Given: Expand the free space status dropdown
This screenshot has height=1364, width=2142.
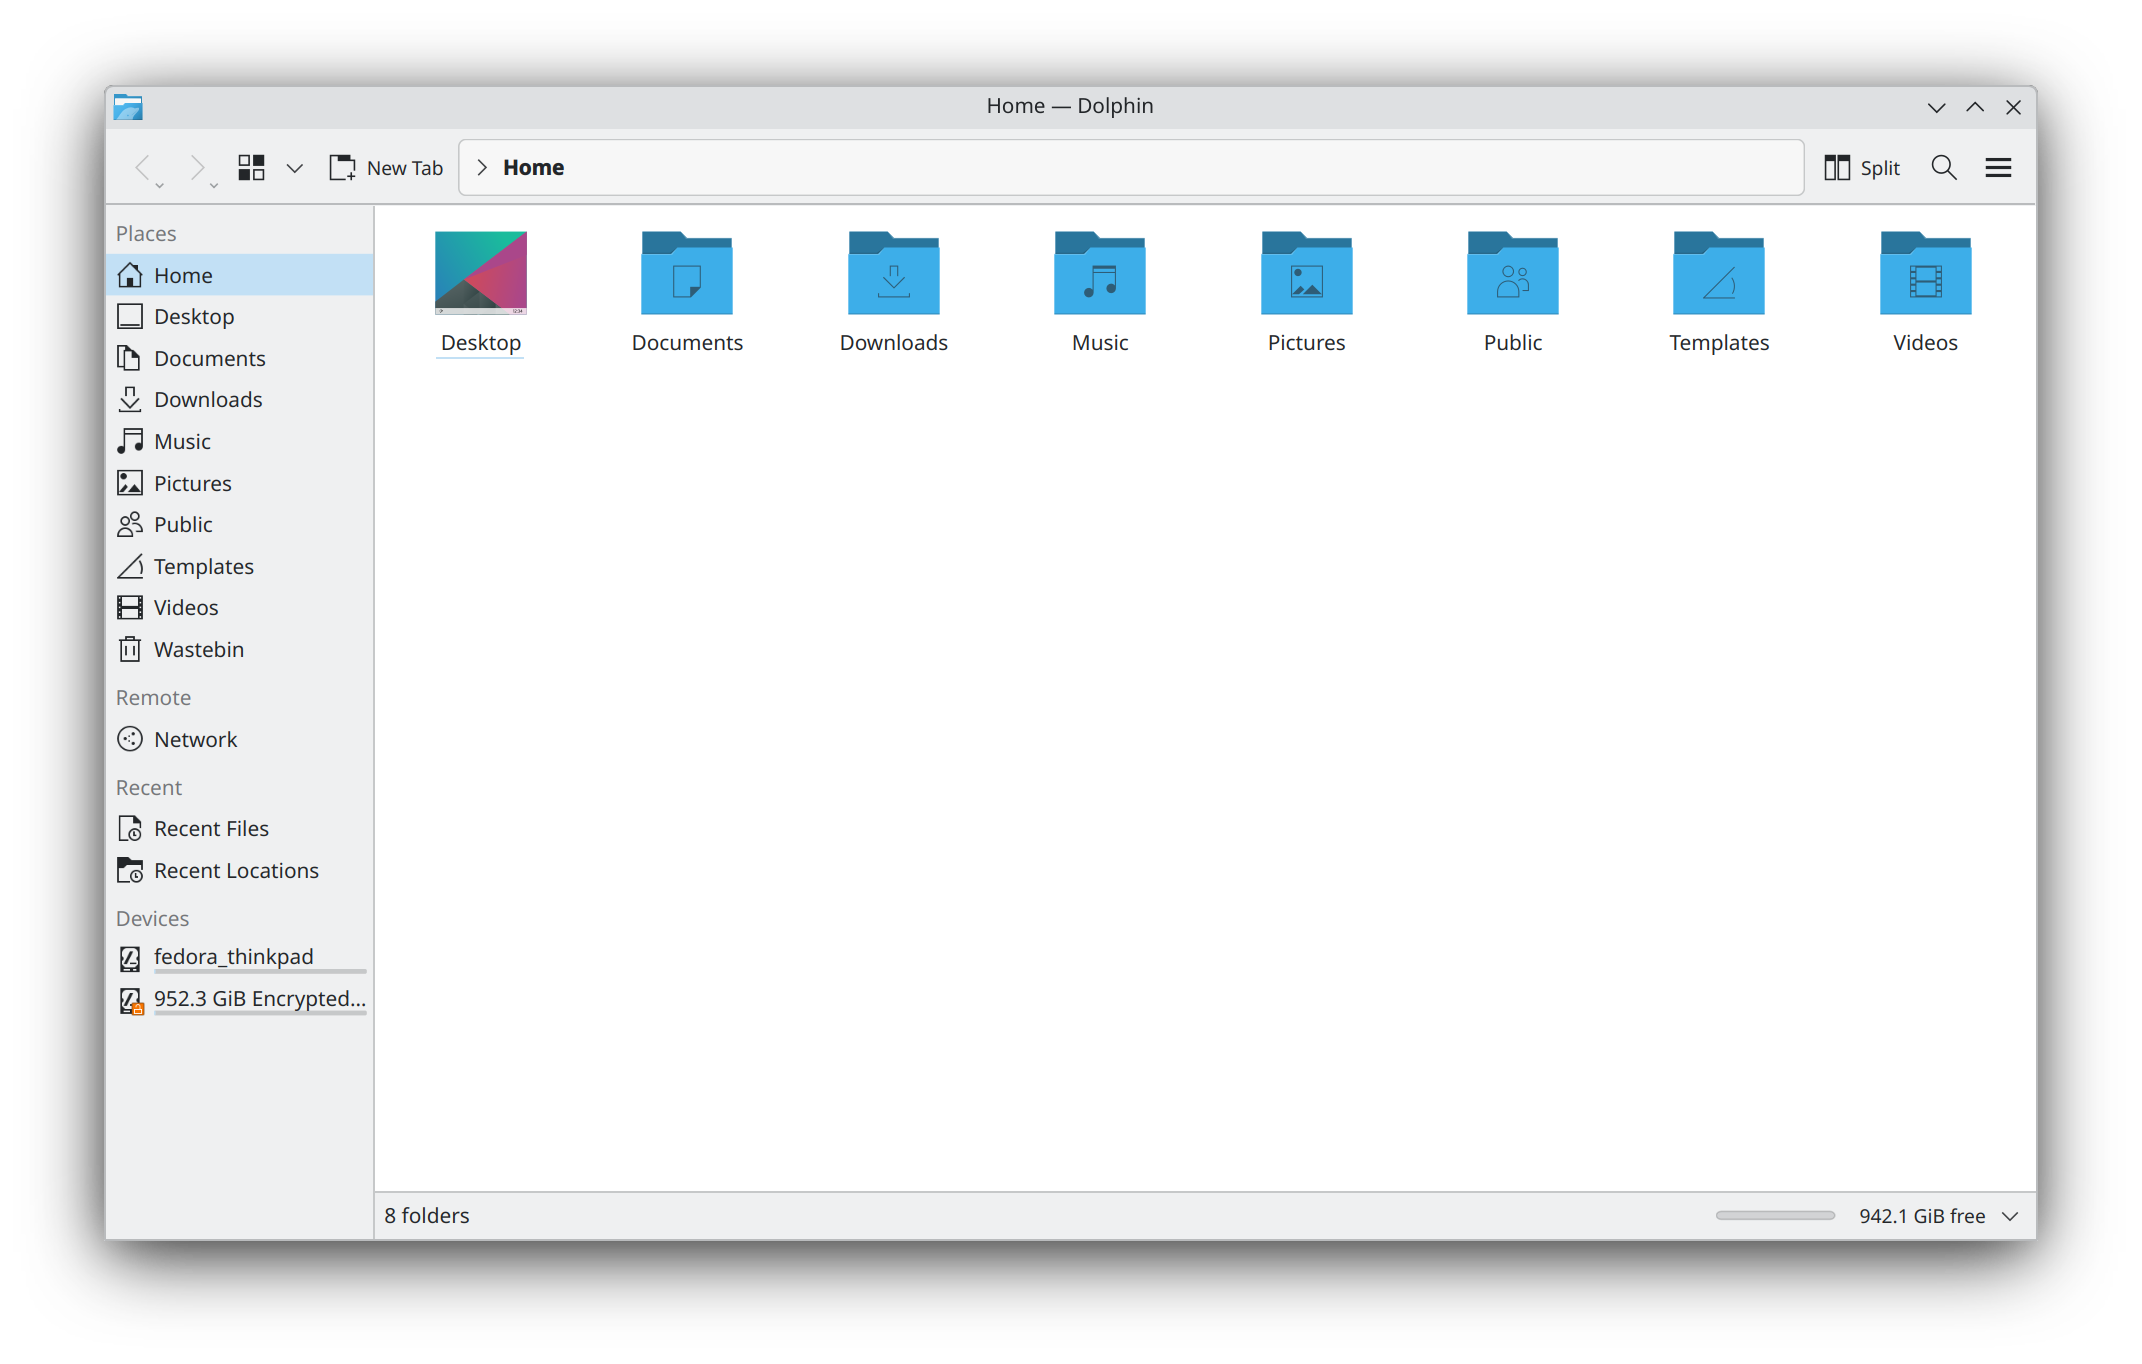Looking at the screenshot, I should pyautogui.click(x=2010, y=1216).
